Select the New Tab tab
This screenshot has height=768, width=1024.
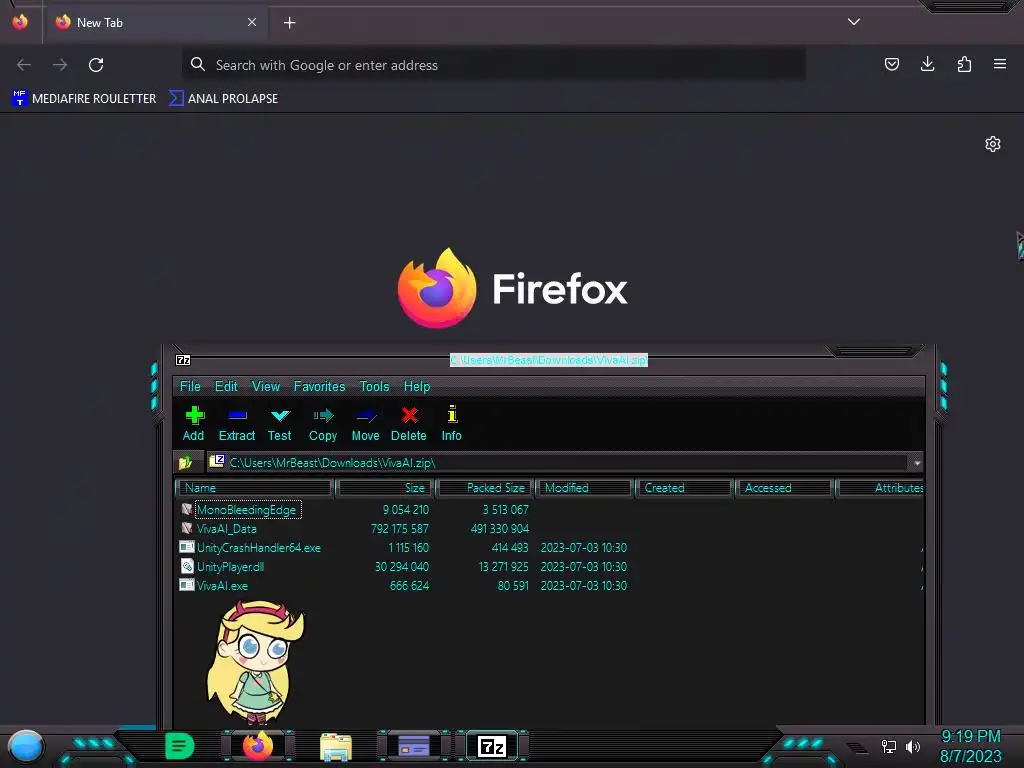tap(157, 23)
